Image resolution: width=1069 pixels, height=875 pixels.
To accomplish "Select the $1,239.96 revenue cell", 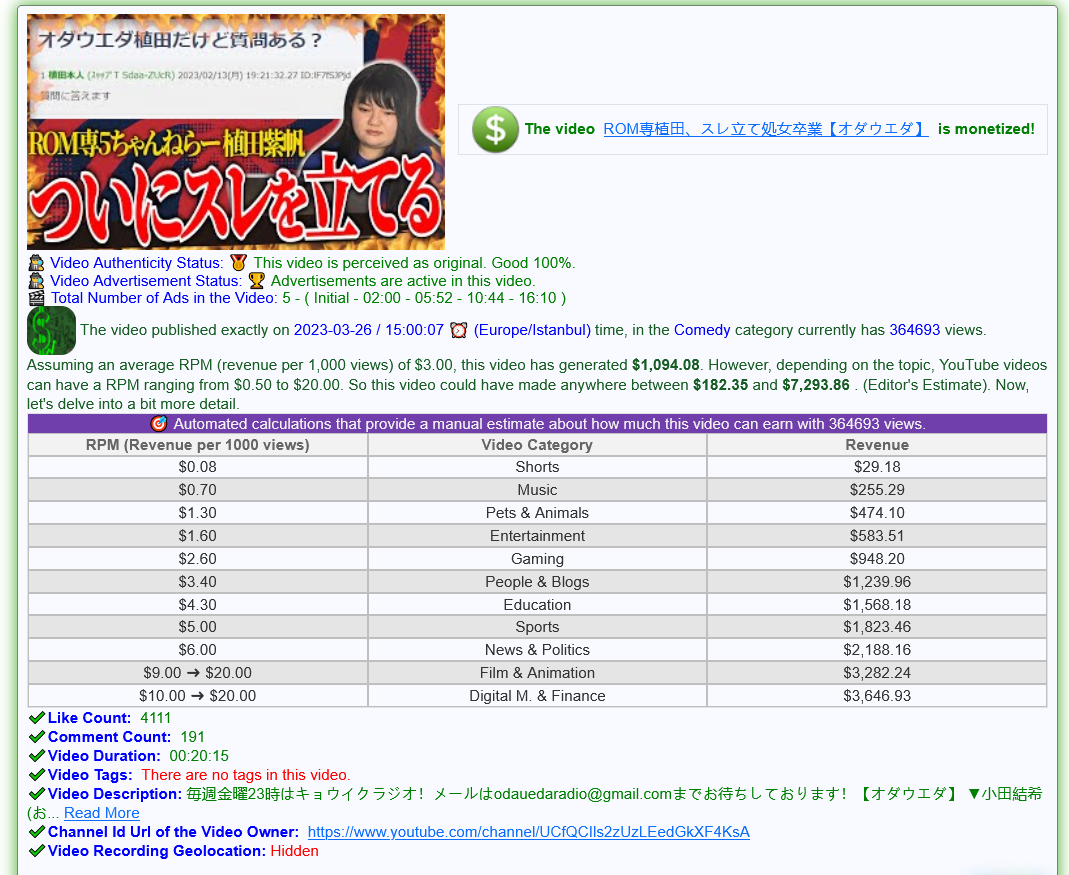I will tap(877, 582).
